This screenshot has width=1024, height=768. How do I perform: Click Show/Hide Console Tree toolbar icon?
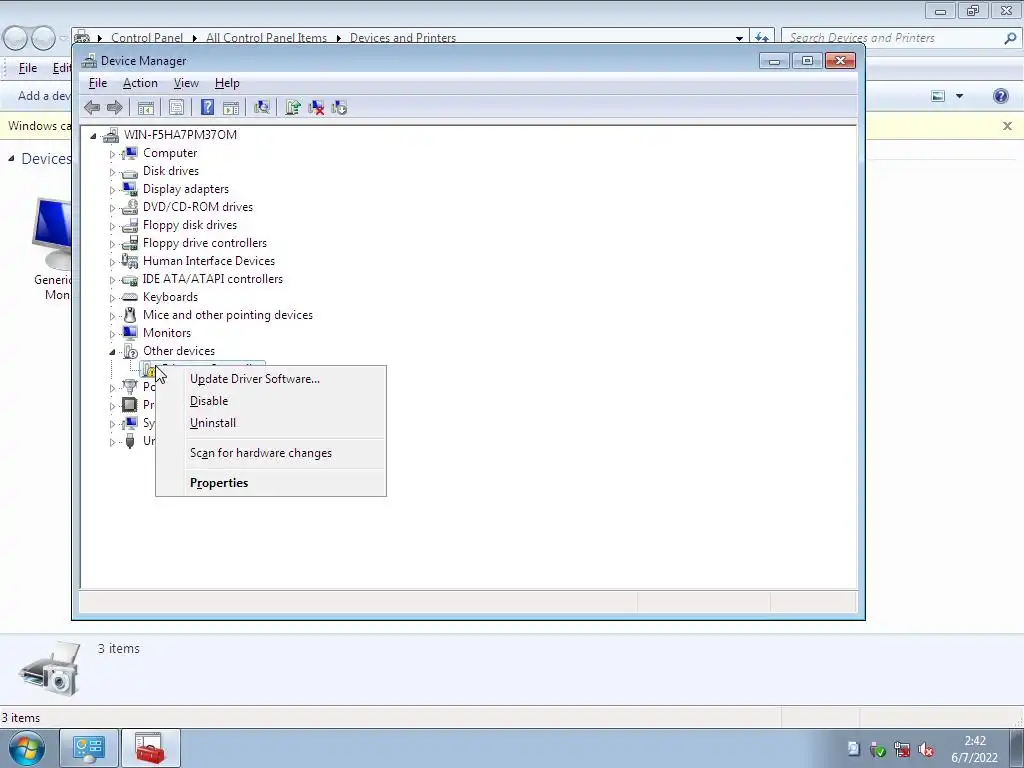point(146,108)
